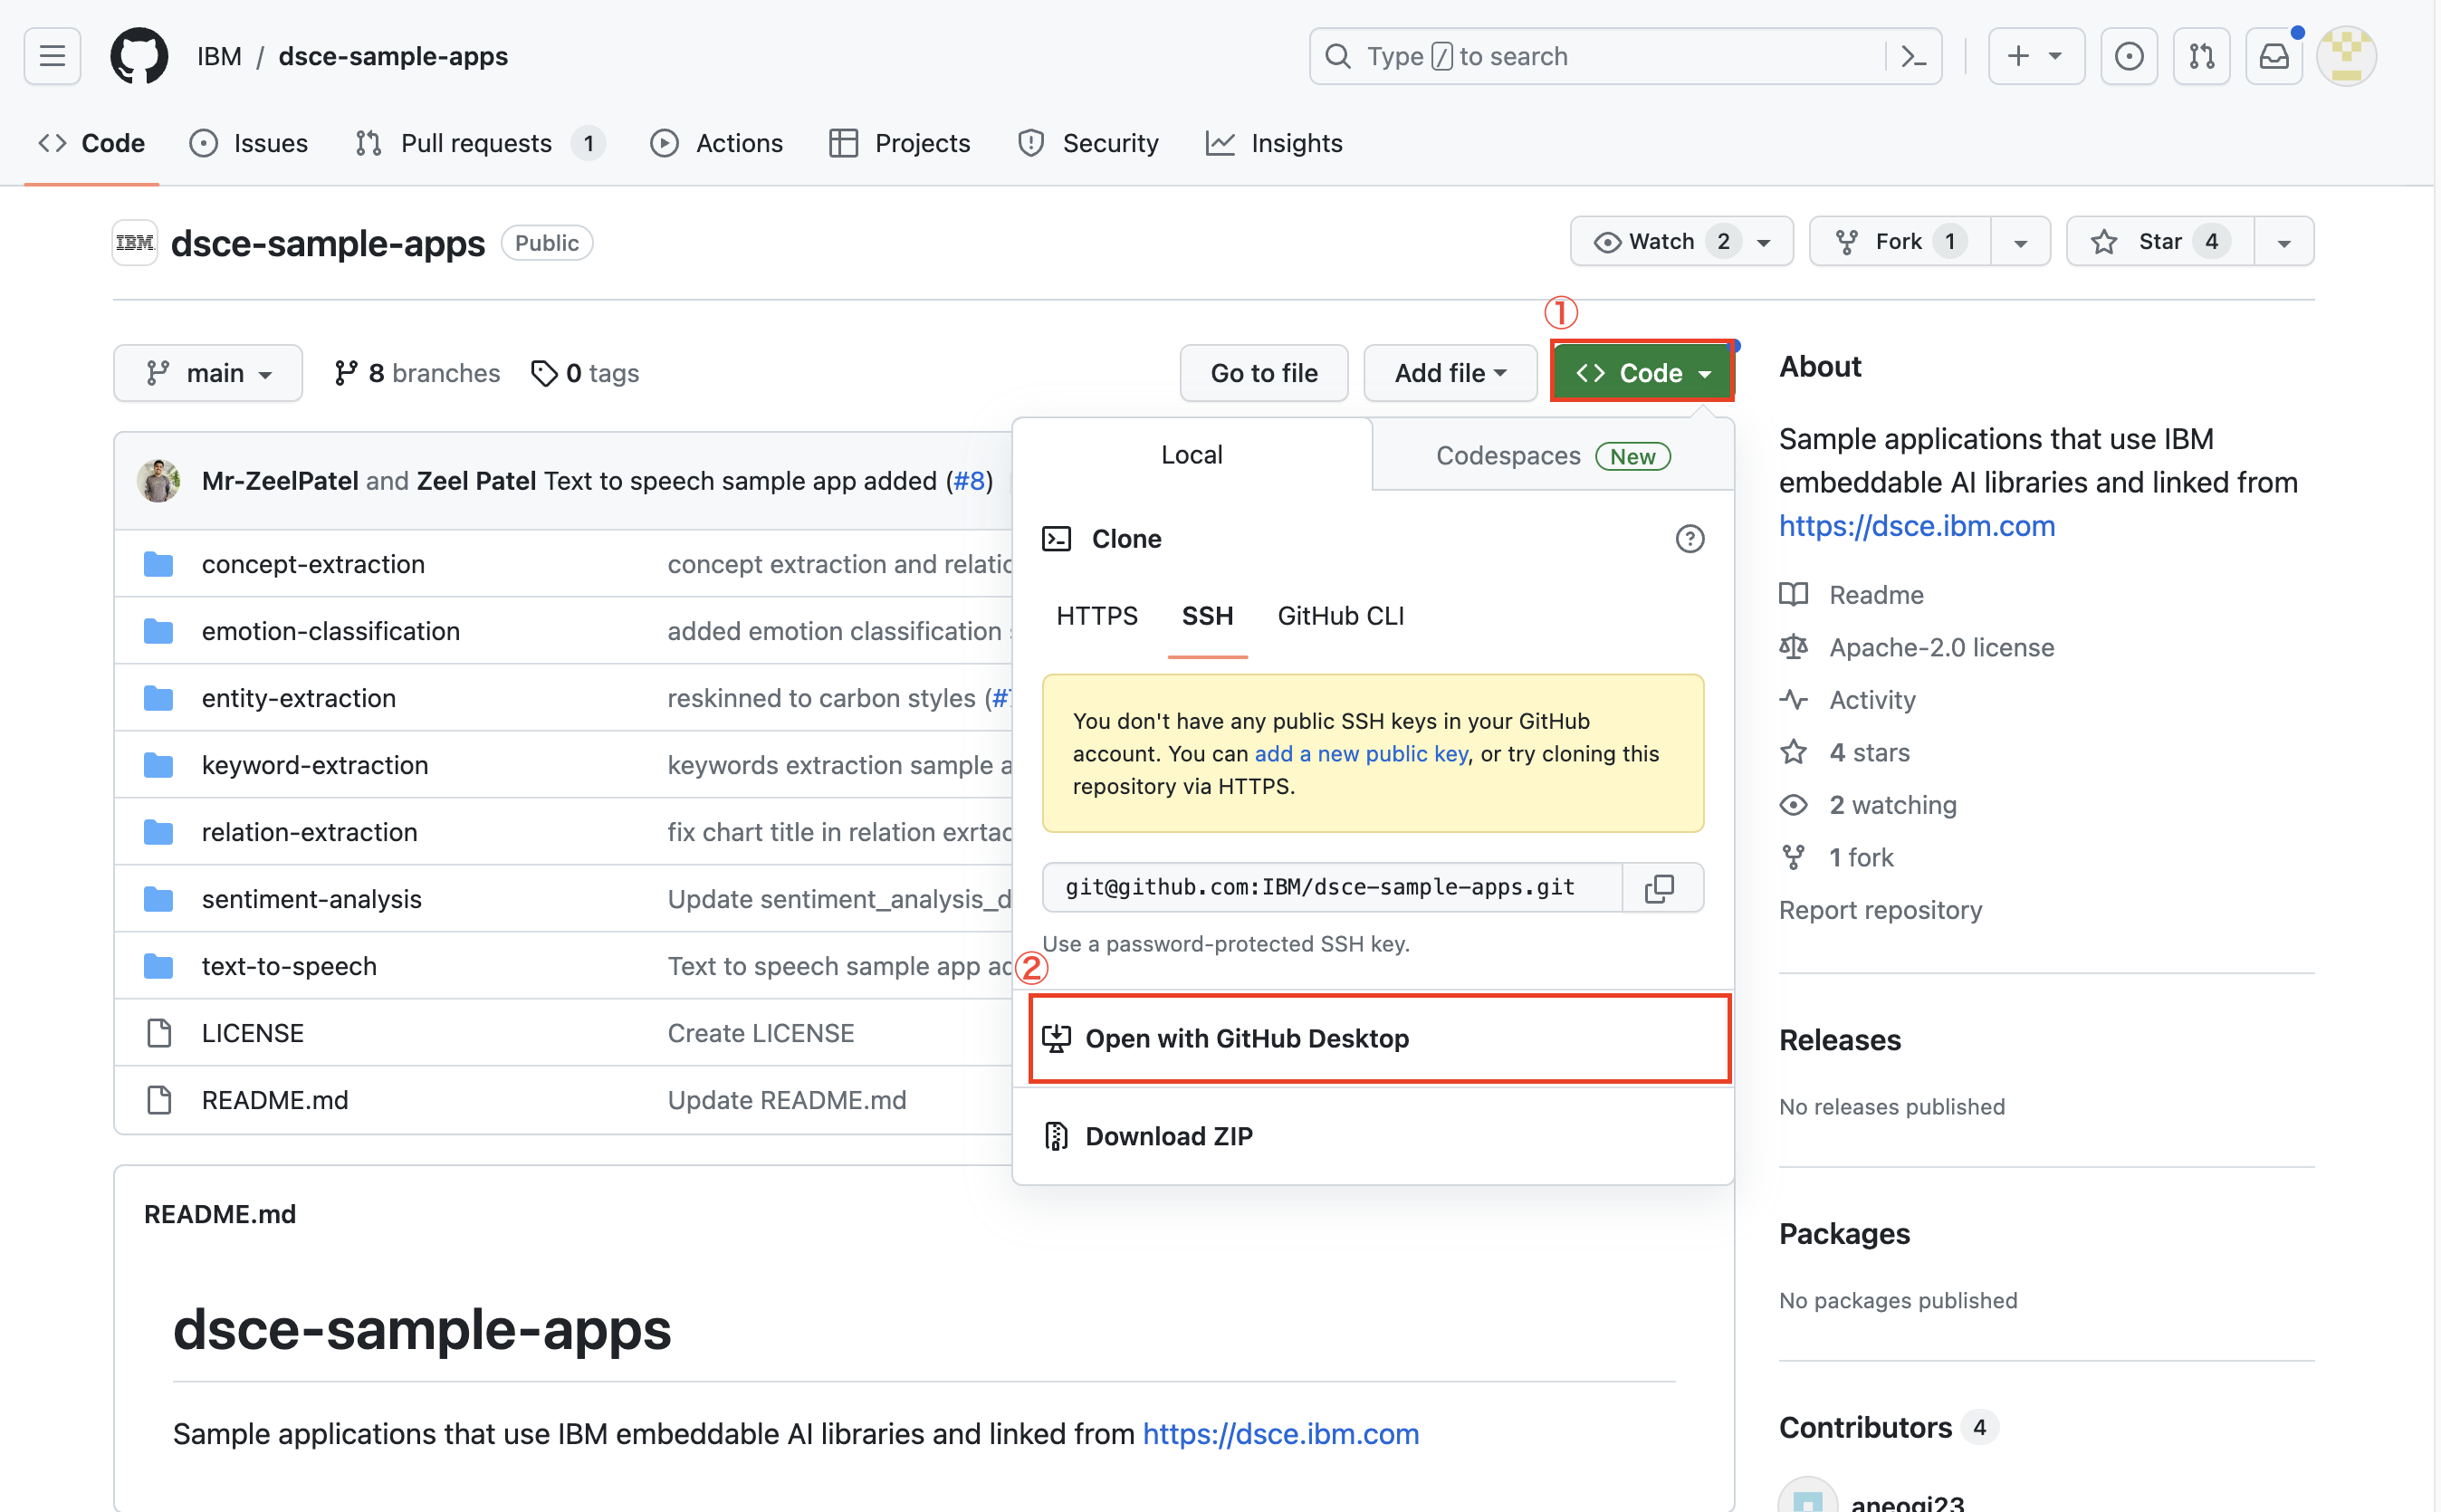
Task: Open the Star lists dropdown arrow
Action: (x=2283, y=242)
